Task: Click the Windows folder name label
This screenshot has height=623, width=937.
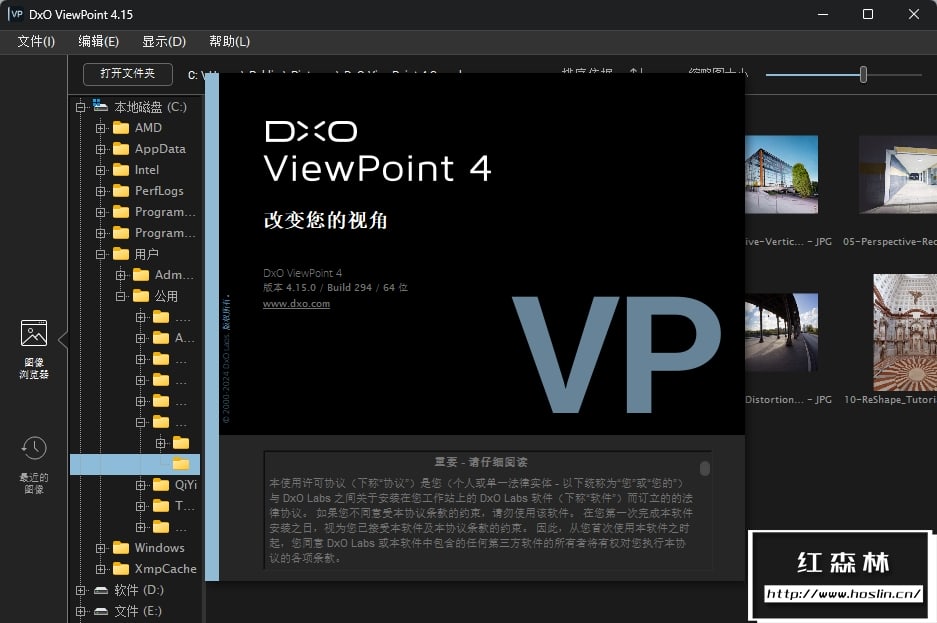Action: (160, 548)
